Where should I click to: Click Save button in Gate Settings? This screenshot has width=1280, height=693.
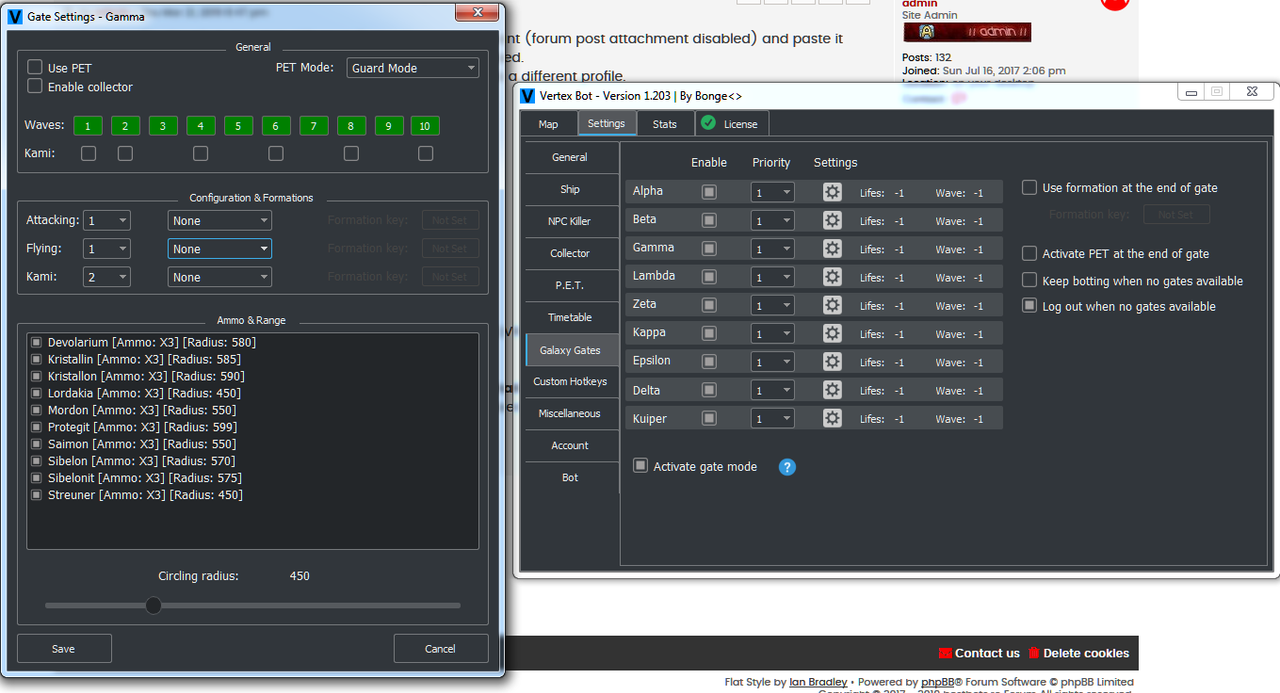tap(64, 648)
